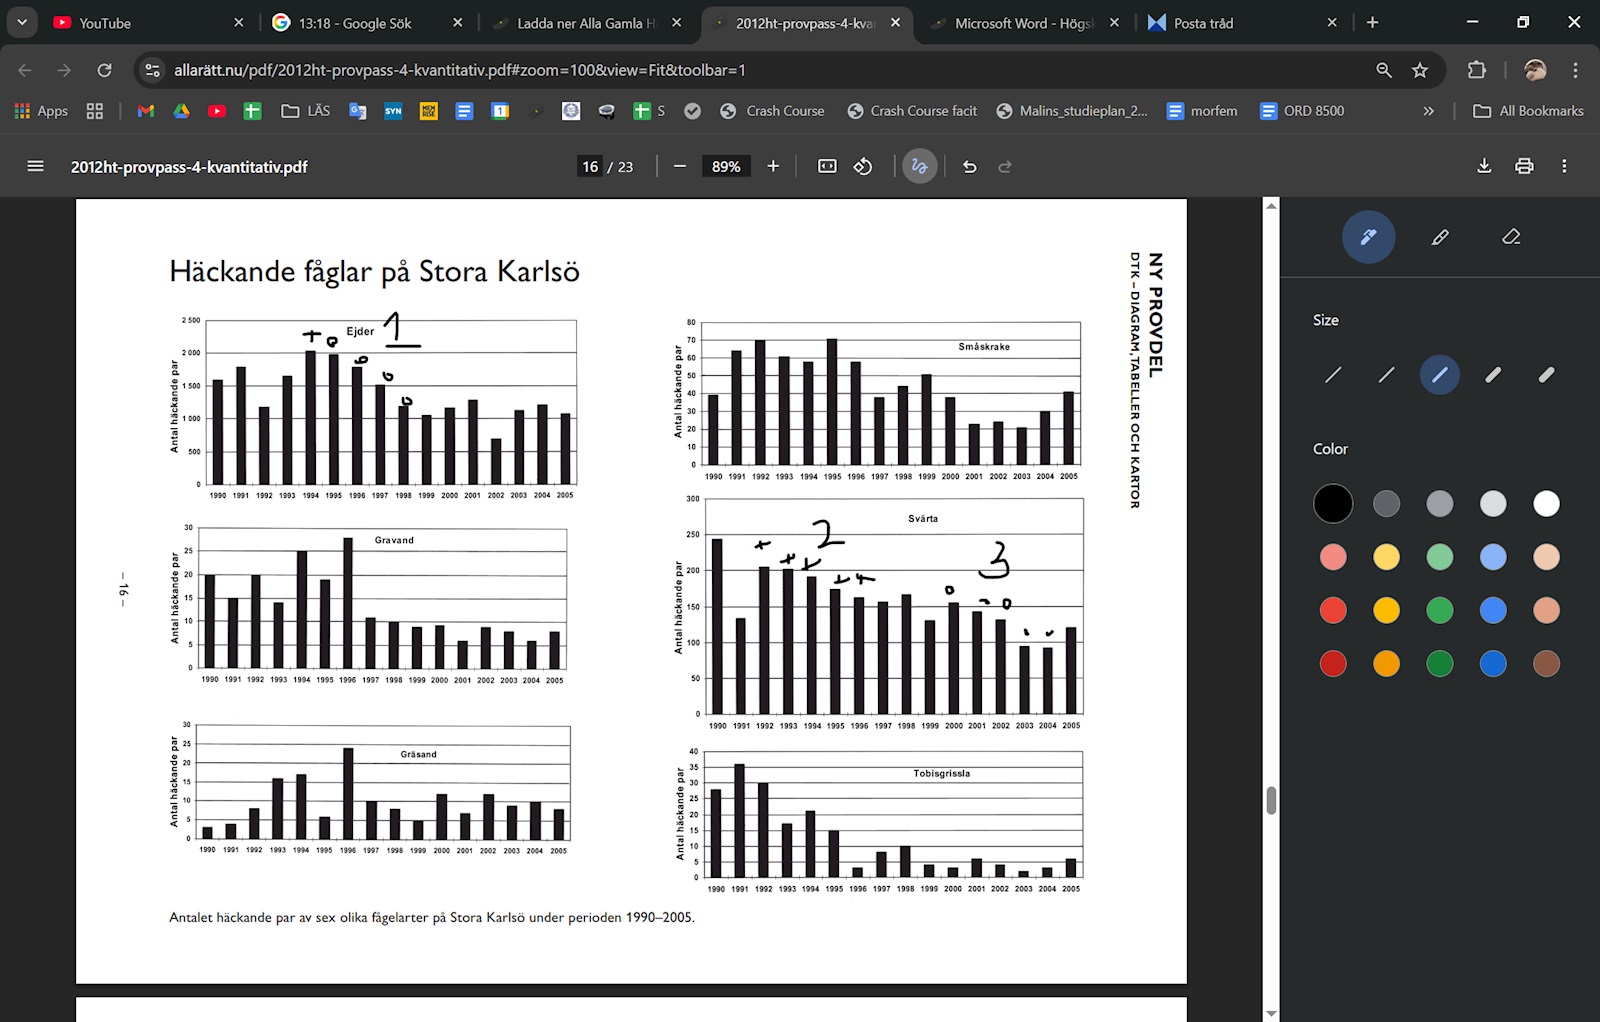Toggle the draw annotation mode

click(x=919, y=166)
